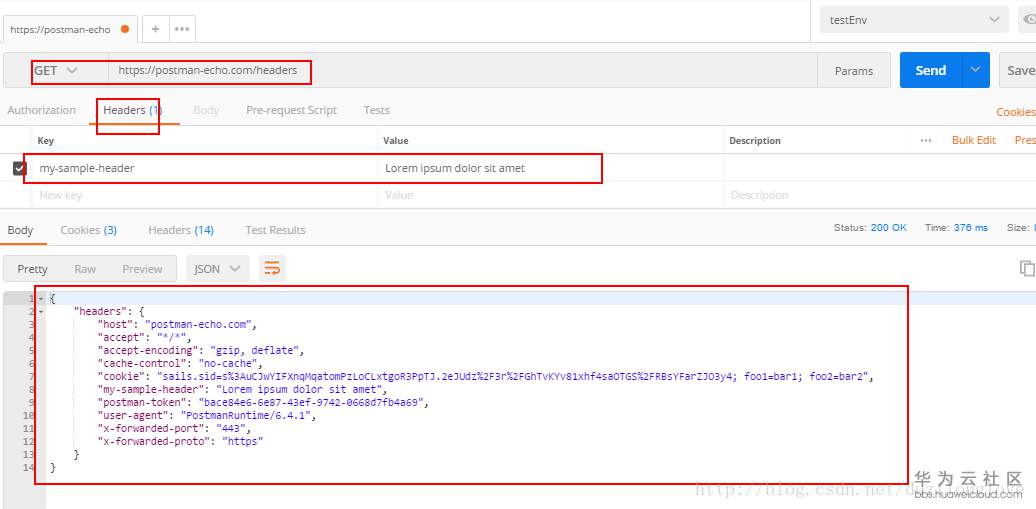Click the Description column header
Viewport: 1036px width, 509px height.
tap(755, 140)
